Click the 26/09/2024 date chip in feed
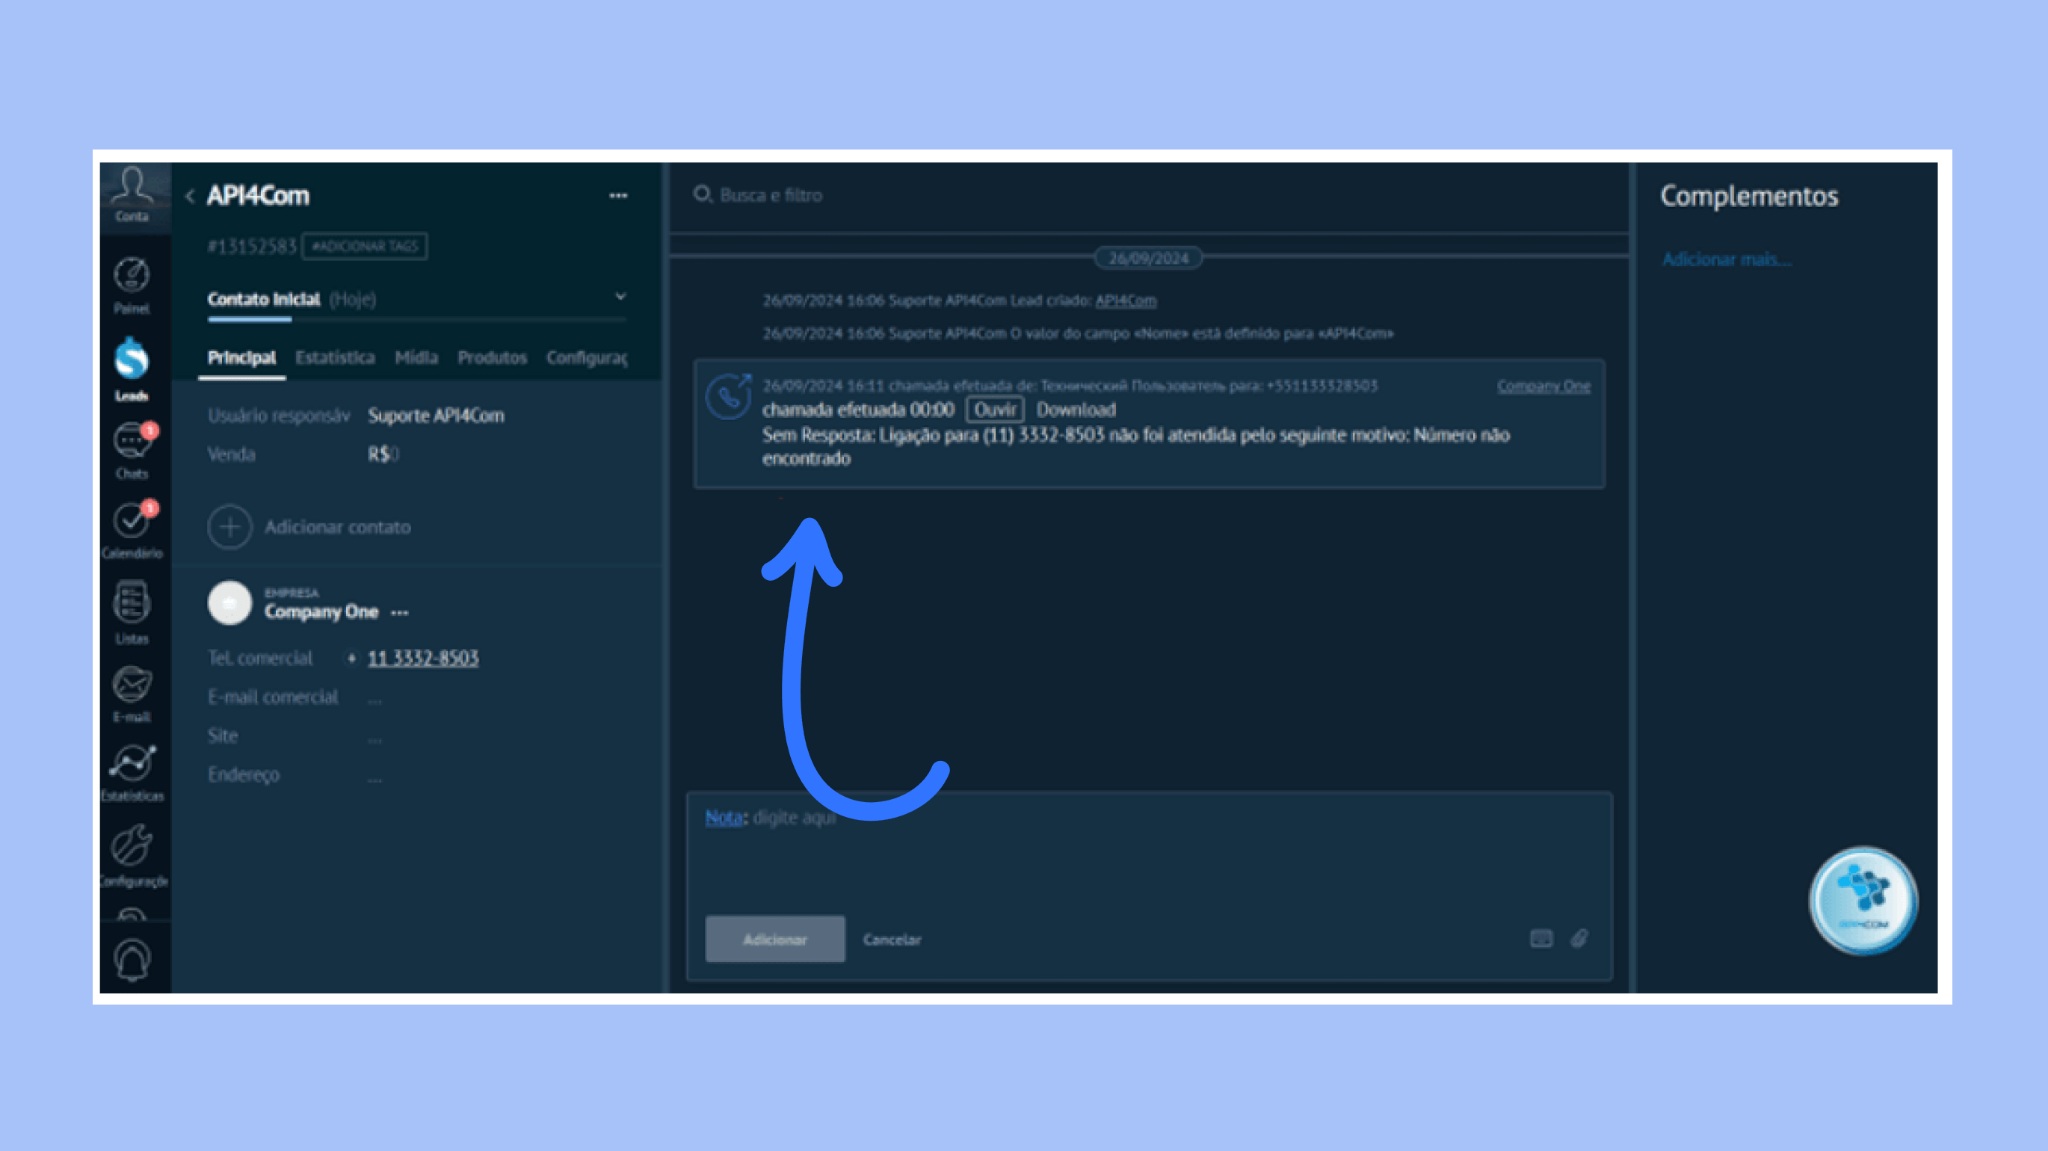The height and width of the screenshot is (1151, 2048). [1149, 258]
